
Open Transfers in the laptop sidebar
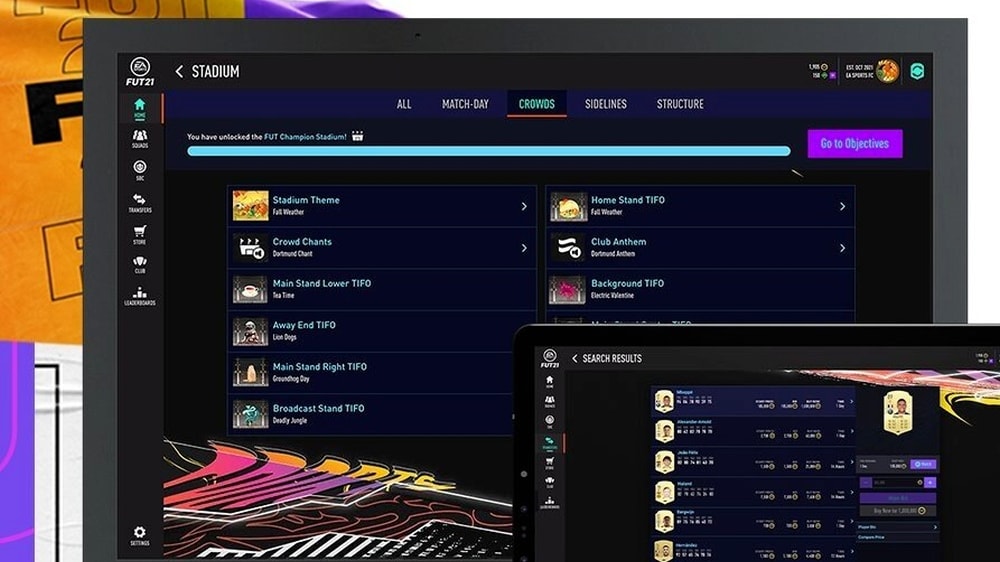[140, 203]
